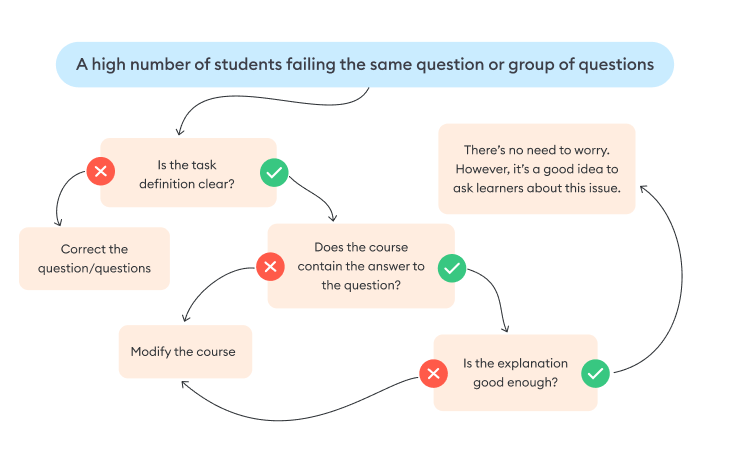Screen dimensions: 730x470
Task: Click the short arrow from the course question to 'Modify the course'
Action: tap(205, 290)
